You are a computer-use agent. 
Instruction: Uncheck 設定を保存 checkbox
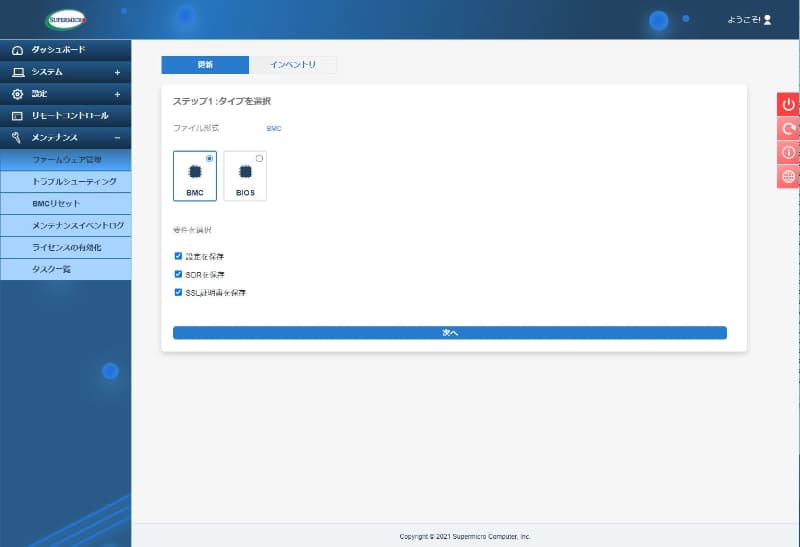[x=178, y=256]
